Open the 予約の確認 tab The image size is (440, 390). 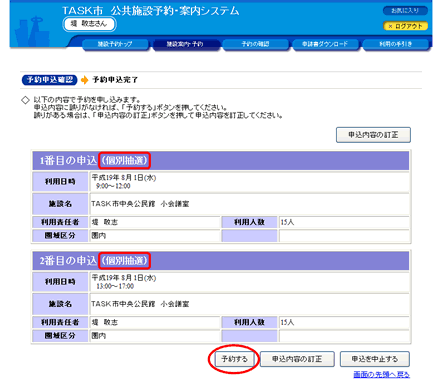[x=255, y=44]
